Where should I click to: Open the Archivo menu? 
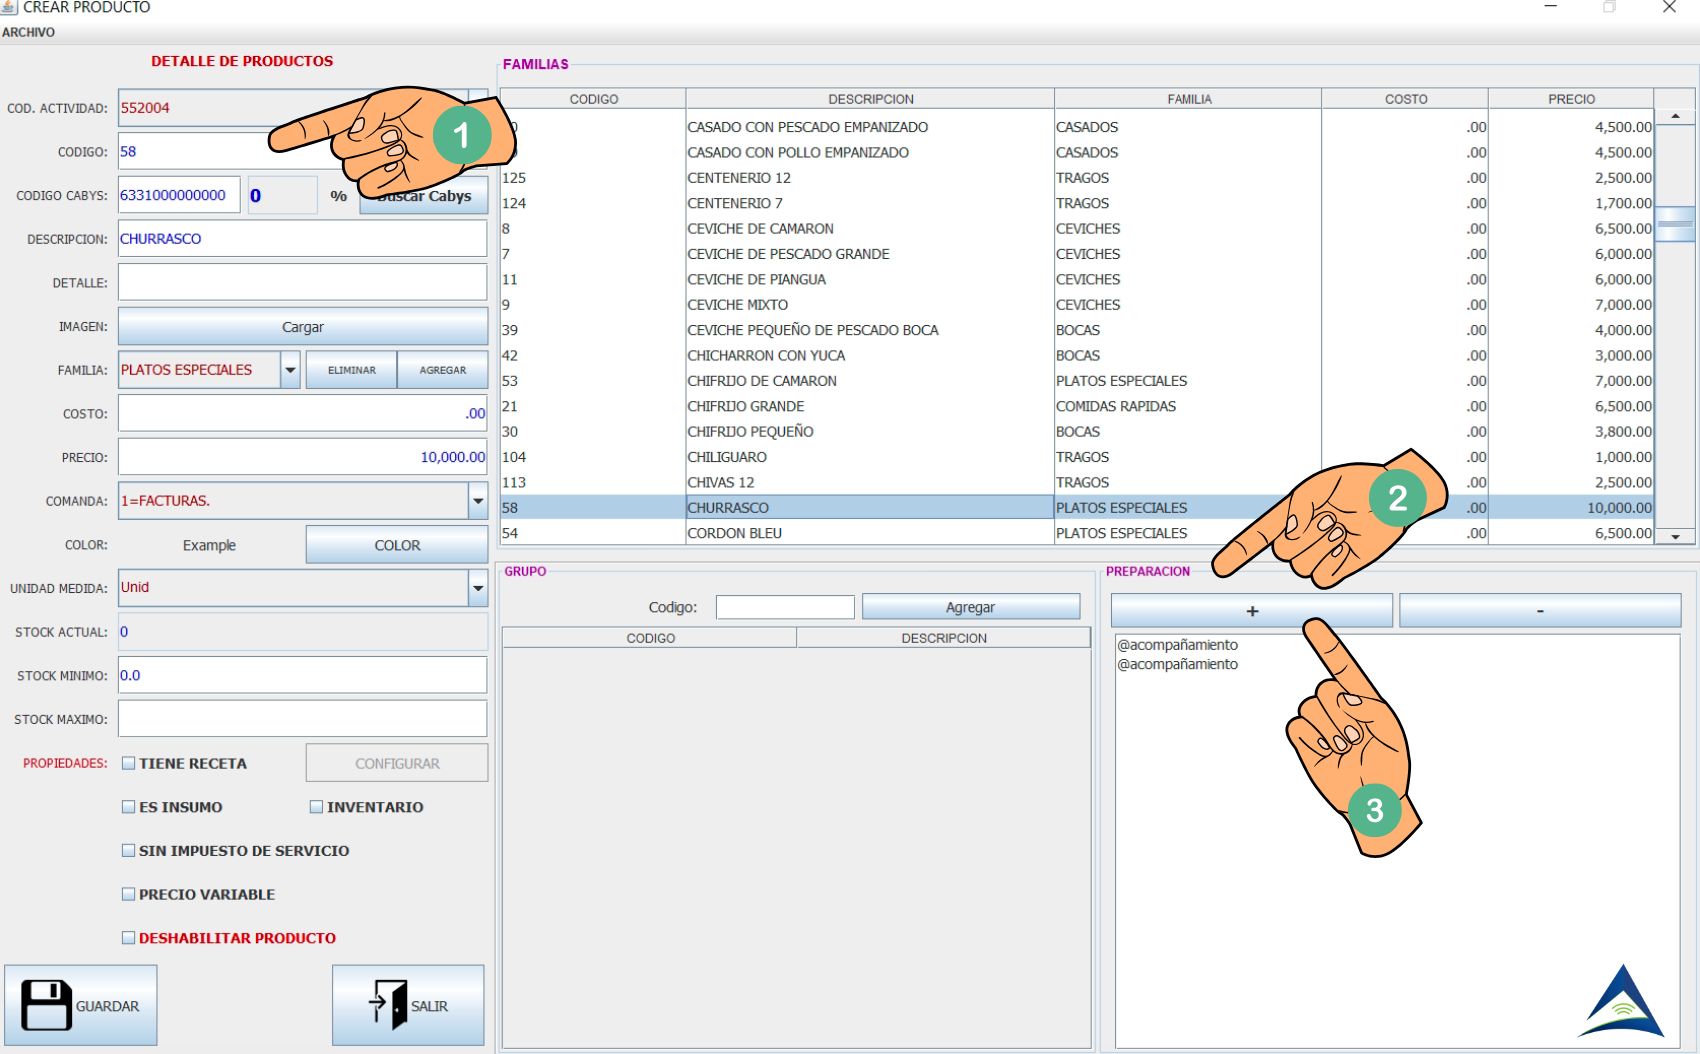pos(29,32)
